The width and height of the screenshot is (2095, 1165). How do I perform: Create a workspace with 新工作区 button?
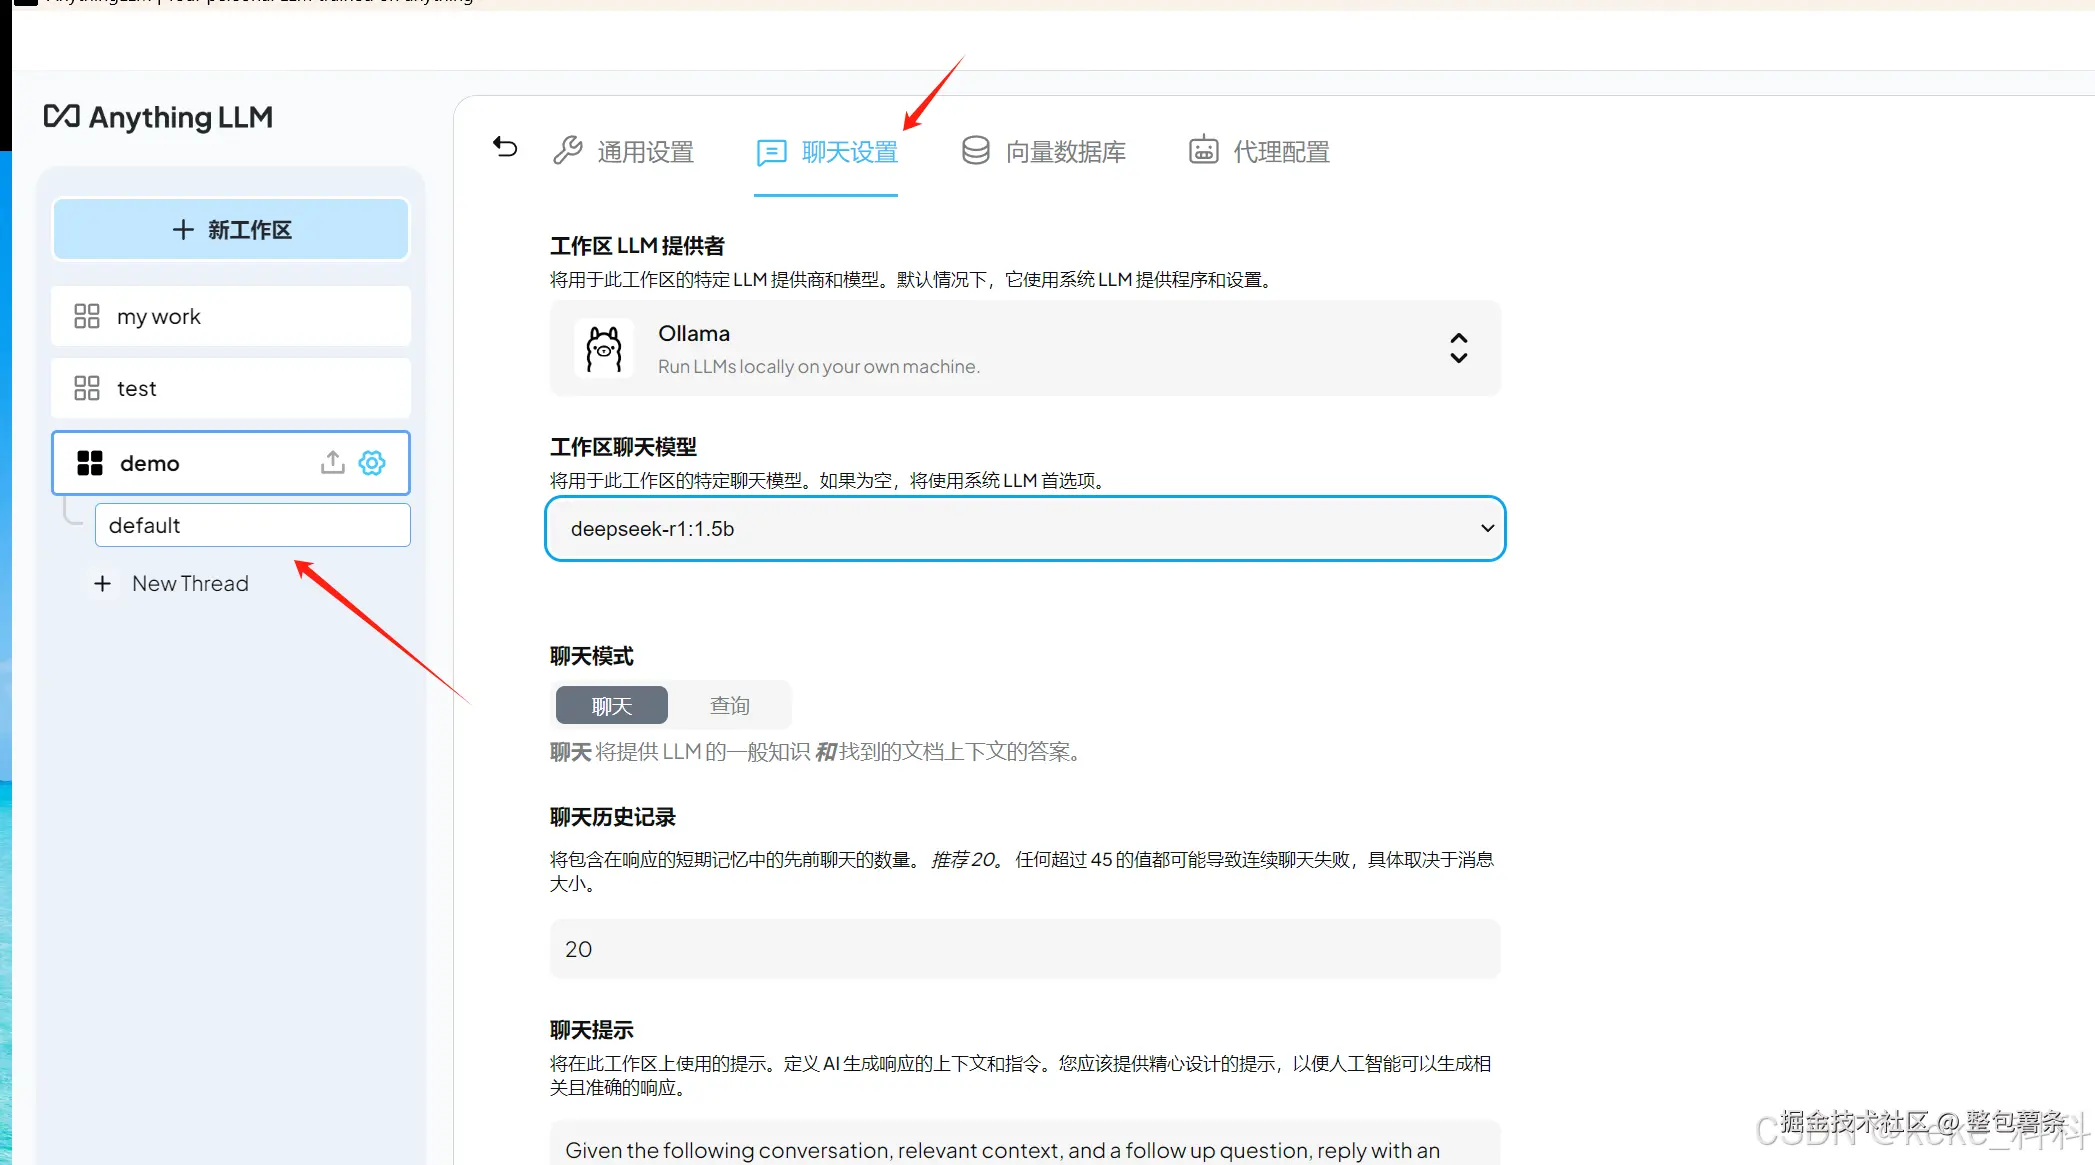tap(230, 229)
